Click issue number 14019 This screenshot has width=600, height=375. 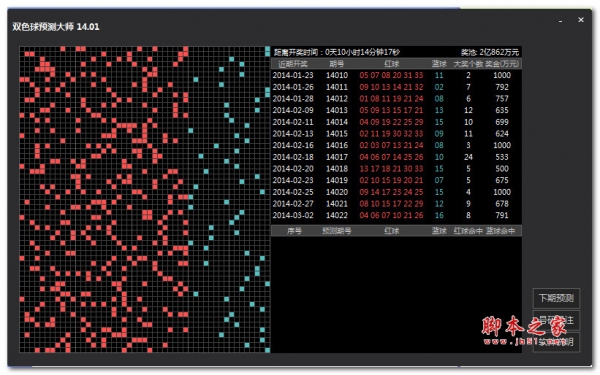click(337, 180)
